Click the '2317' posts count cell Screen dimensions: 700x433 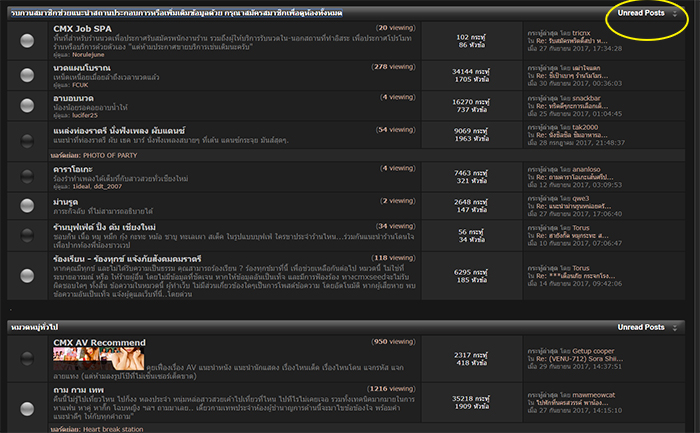pyautogui.click(x=471, y=359)
